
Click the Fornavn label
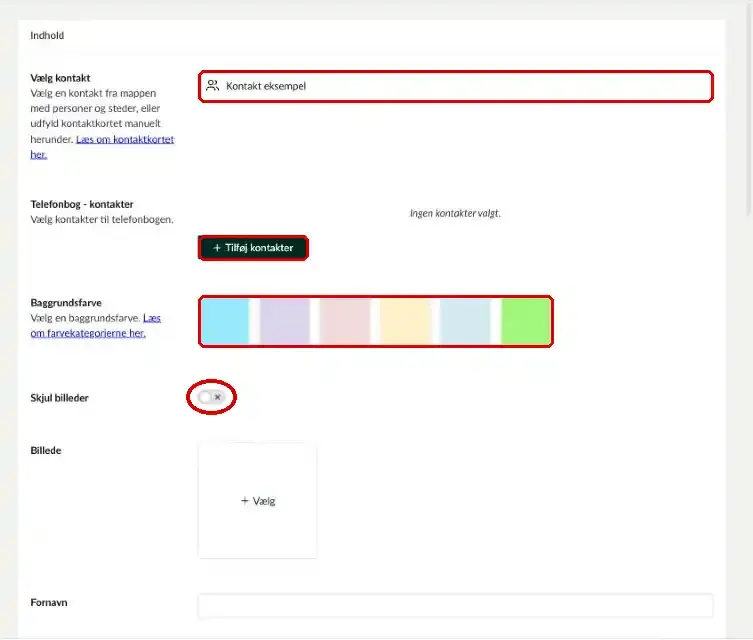point(49,602)
